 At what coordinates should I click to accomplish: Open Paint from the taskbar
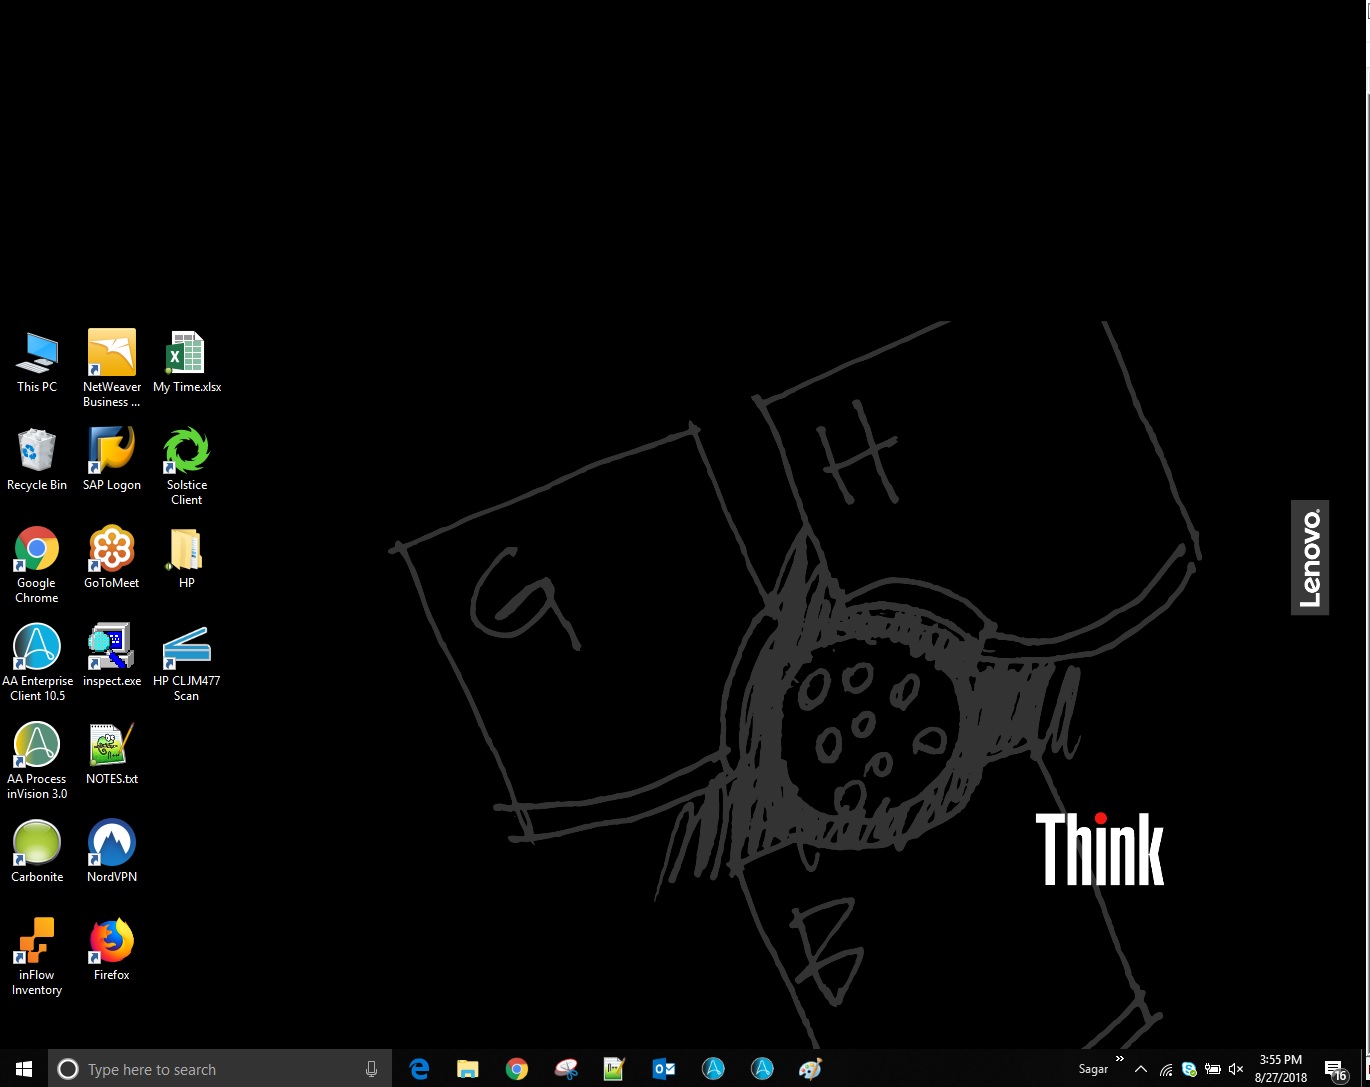[x=811, y=1069]
